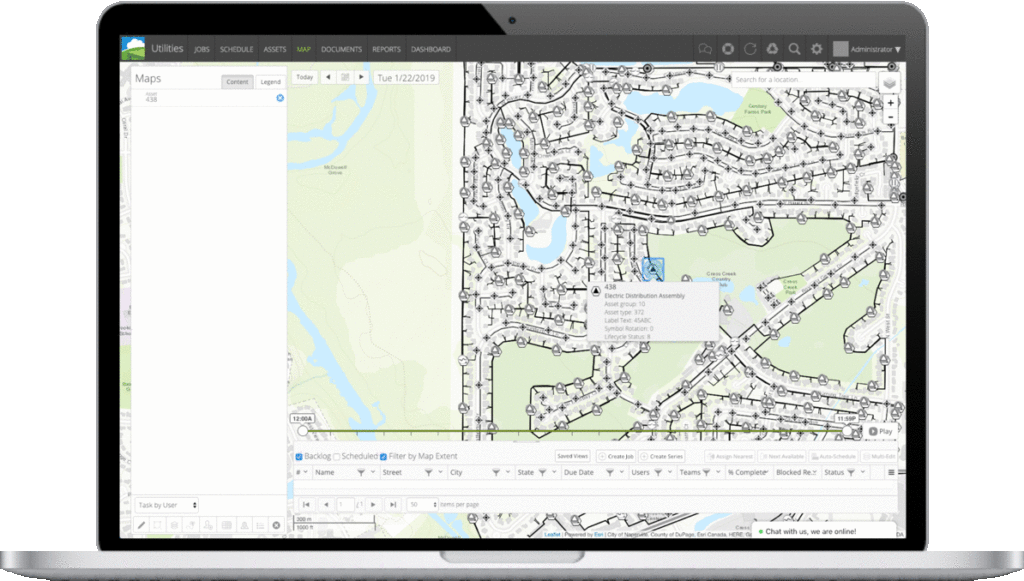Toggle the Backlog checkbox
The width and height of the screenshot is (1024, 581).
pos(299,456)
